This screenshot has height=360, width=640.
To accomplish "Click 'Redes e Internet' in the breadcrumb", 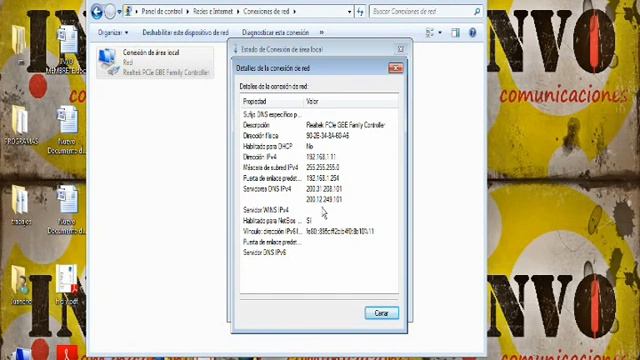I will click(213, 11).
